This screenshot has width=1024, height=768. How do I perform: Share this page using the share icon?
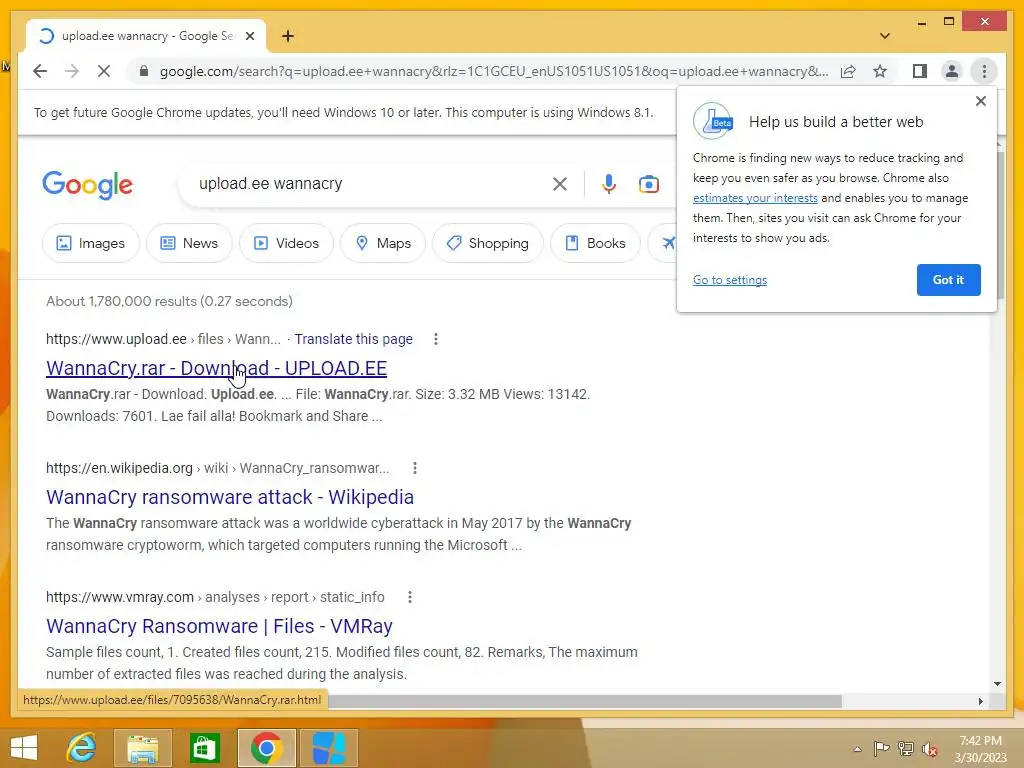[x=848, y=71]
